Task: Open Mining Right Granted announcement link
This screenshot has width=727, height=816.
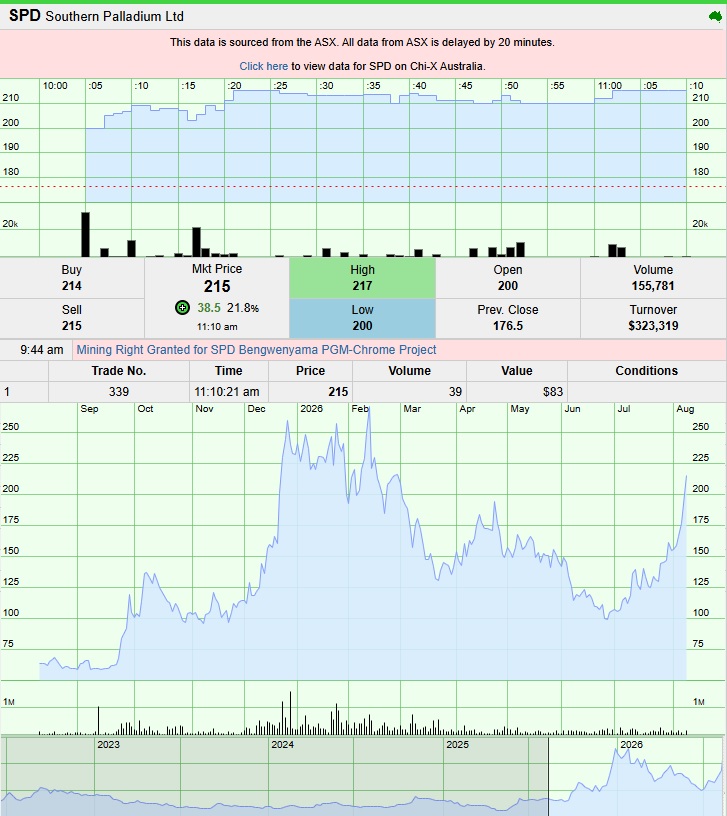Action: click(256, 350)
